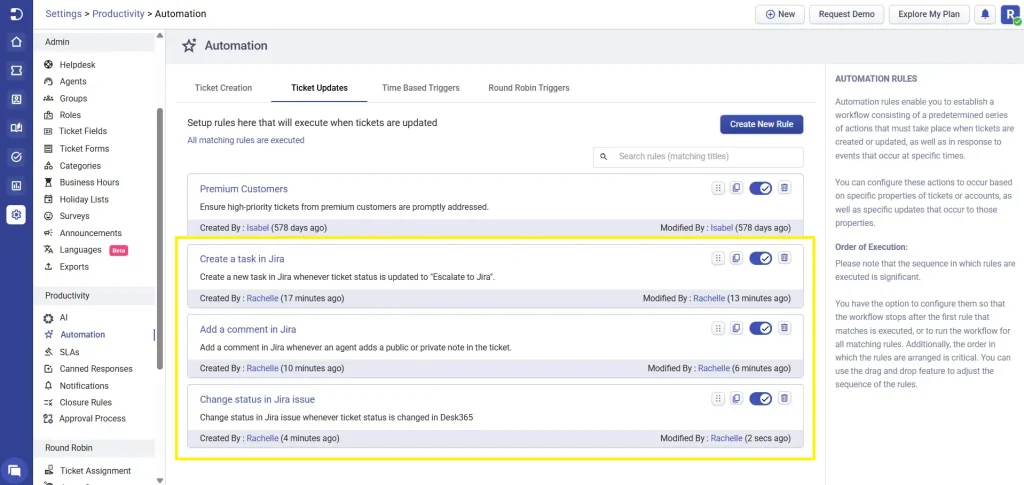Clone the Create a task in Jira rule
1024x485 pixels.
click(736, 258)
